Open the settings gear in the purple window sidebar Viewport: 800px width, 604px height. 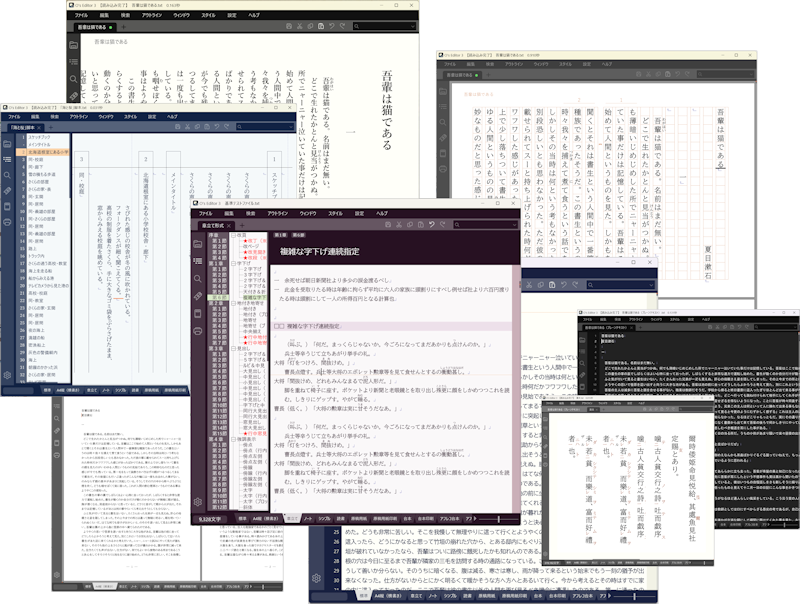pyautogui.click(x=198, y=502)
